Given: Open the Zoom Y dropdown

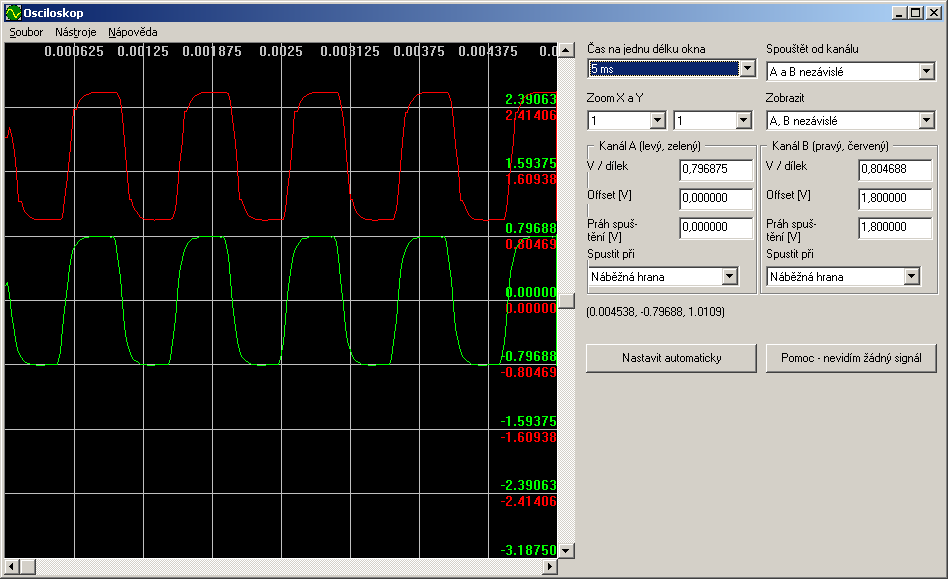Looking at the screenshot, I should (x=743, y=121).
